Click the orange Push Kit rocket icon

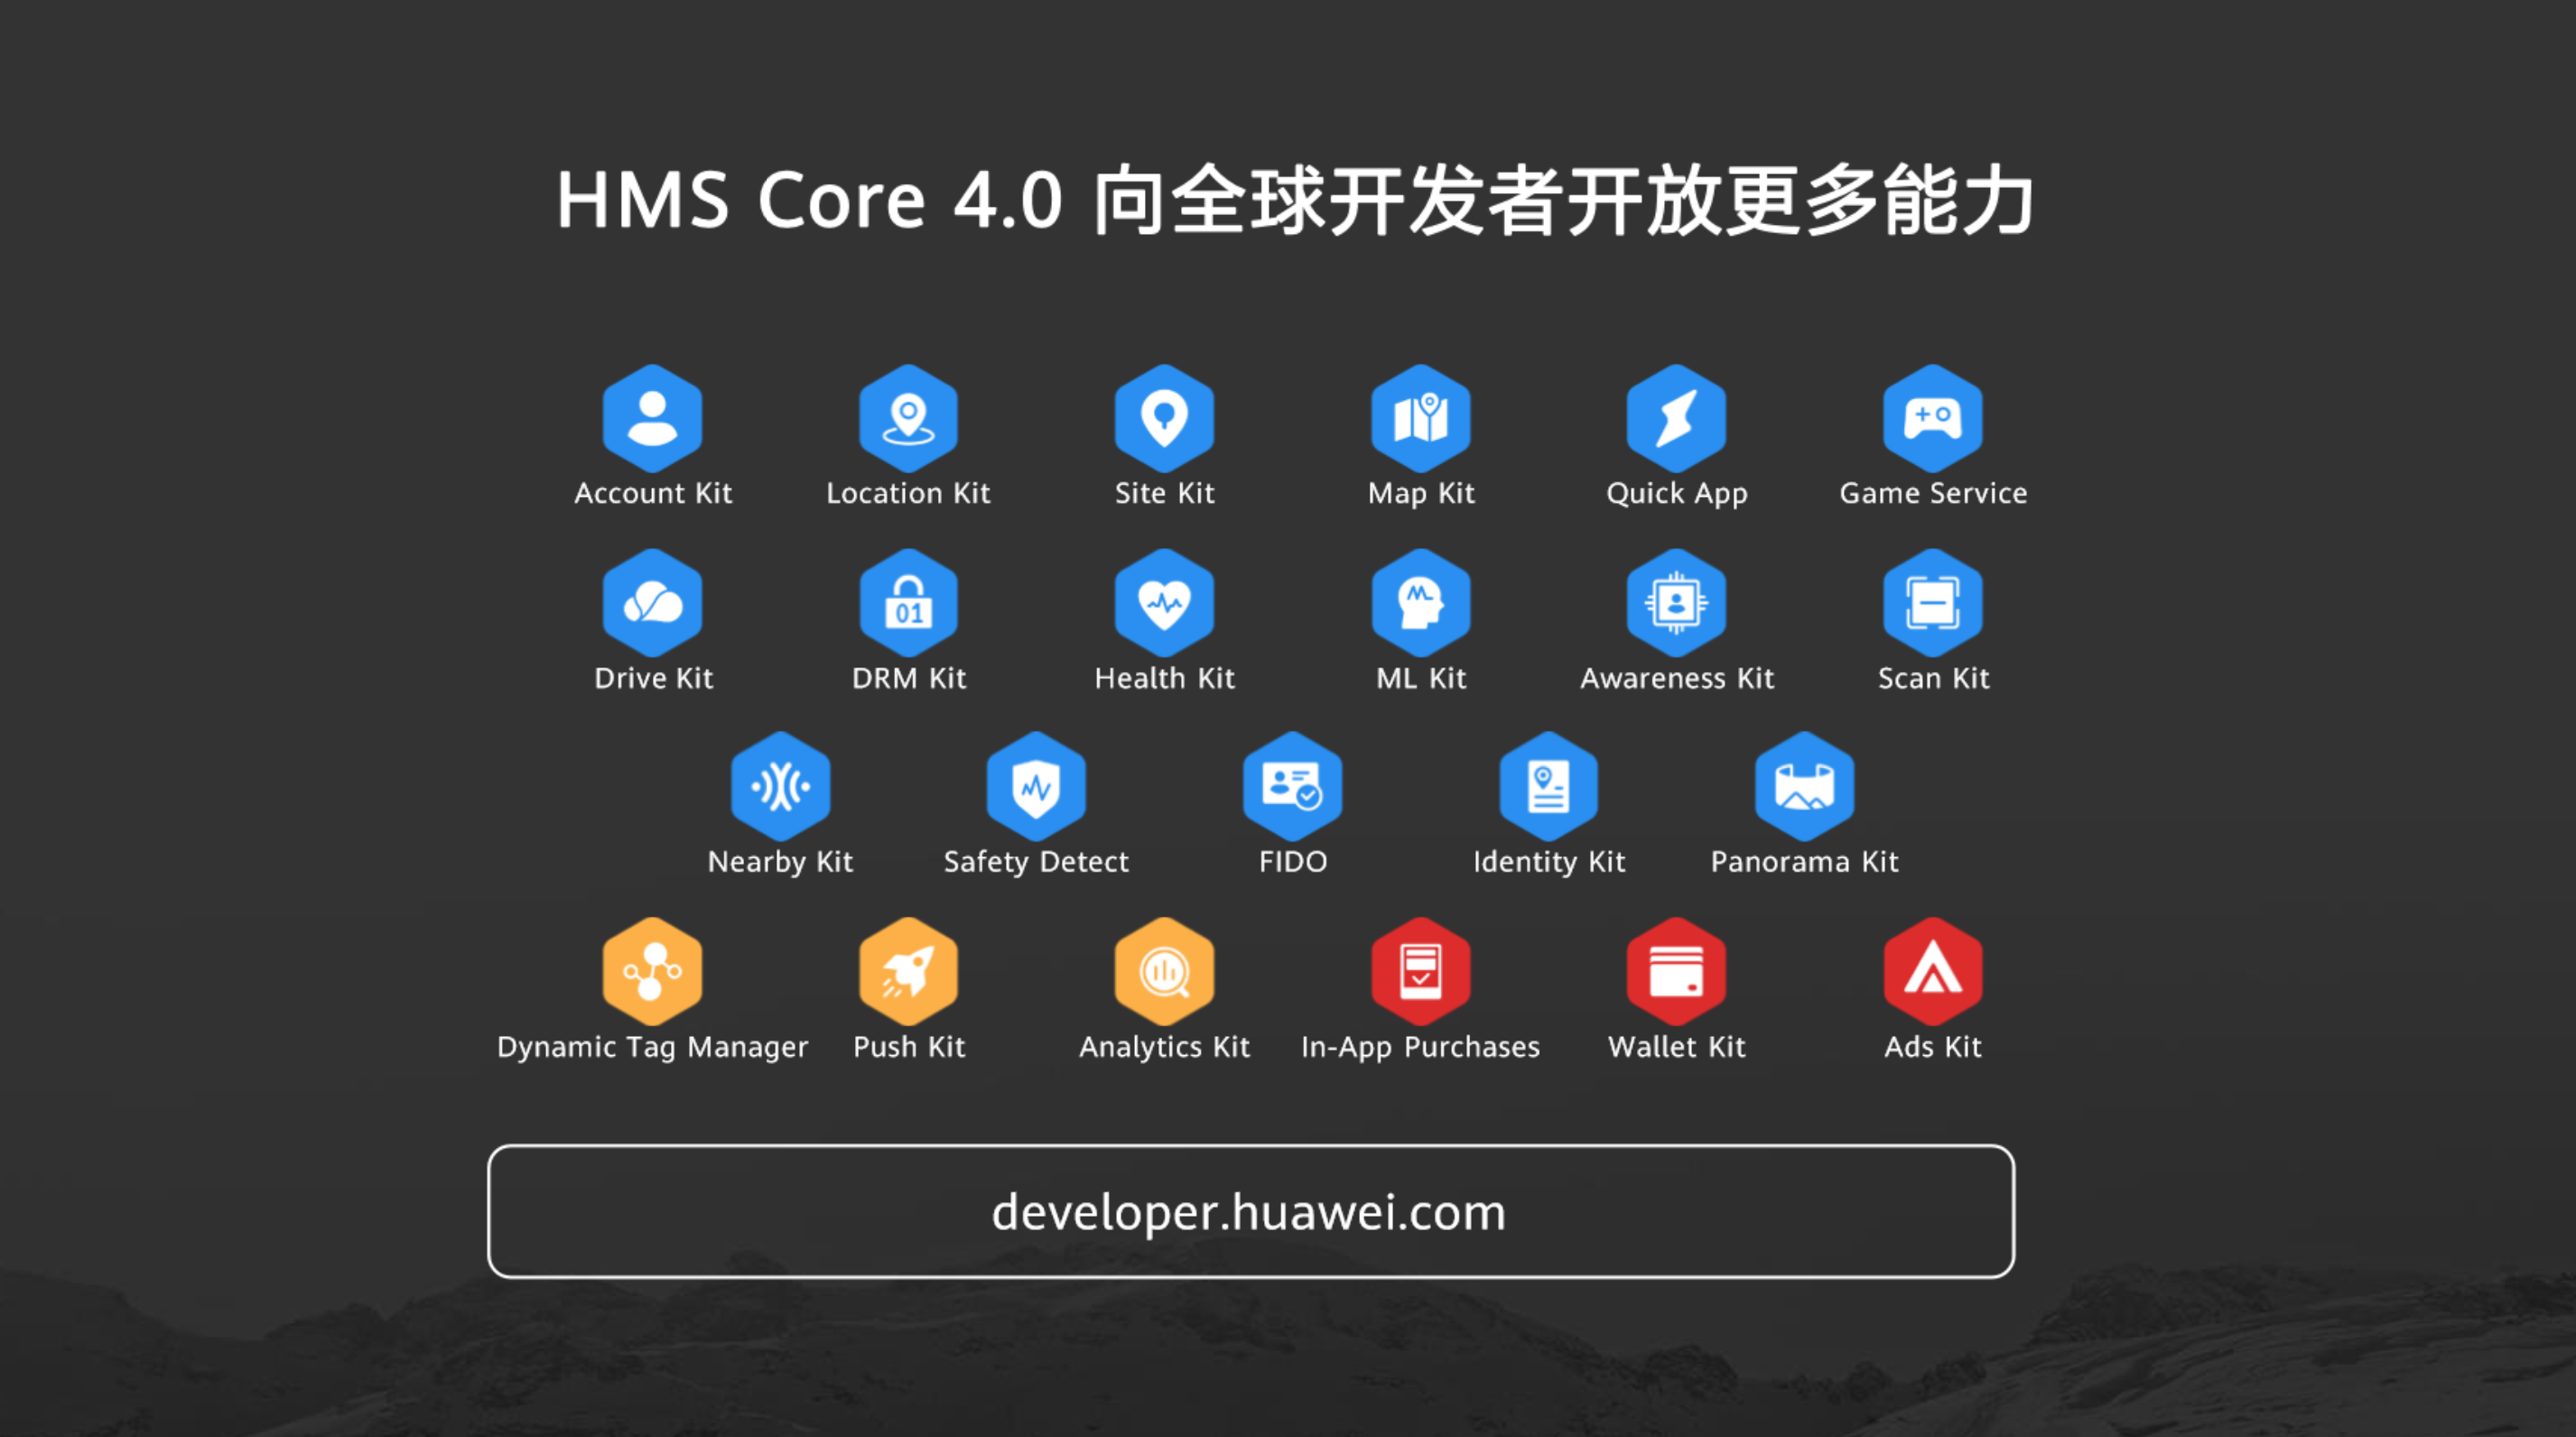tap(908, 971)
